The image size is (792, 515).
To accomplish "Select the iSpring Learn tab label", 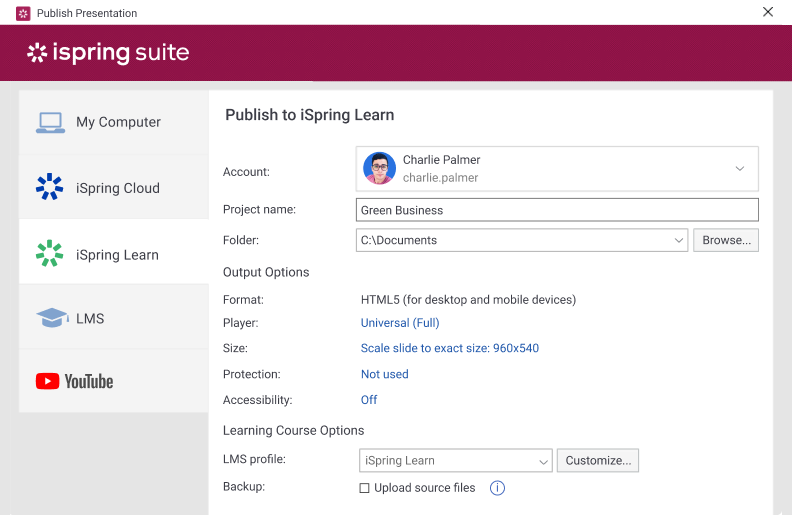I will [117, 255].
